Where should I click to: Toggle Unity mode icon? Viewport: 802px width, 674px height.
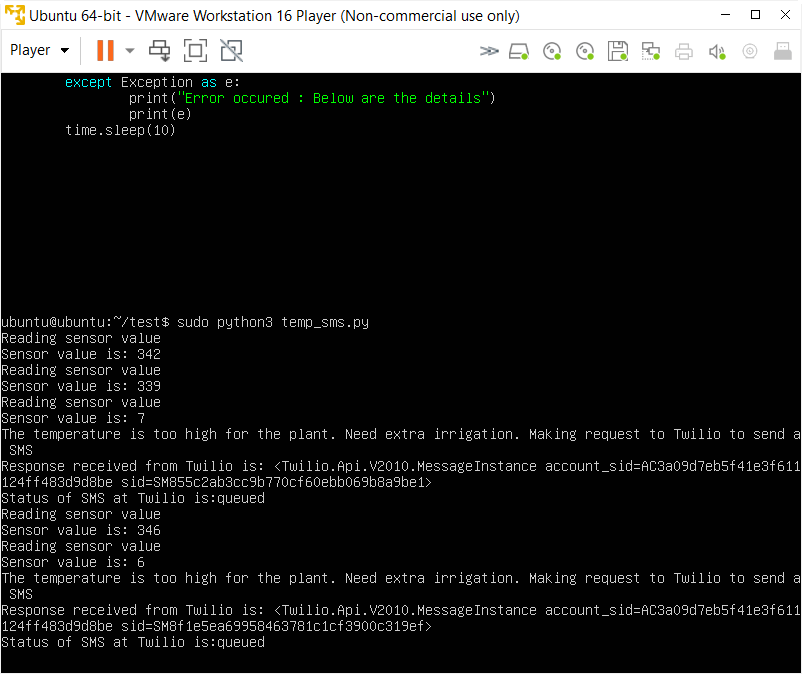pos(231,51)
